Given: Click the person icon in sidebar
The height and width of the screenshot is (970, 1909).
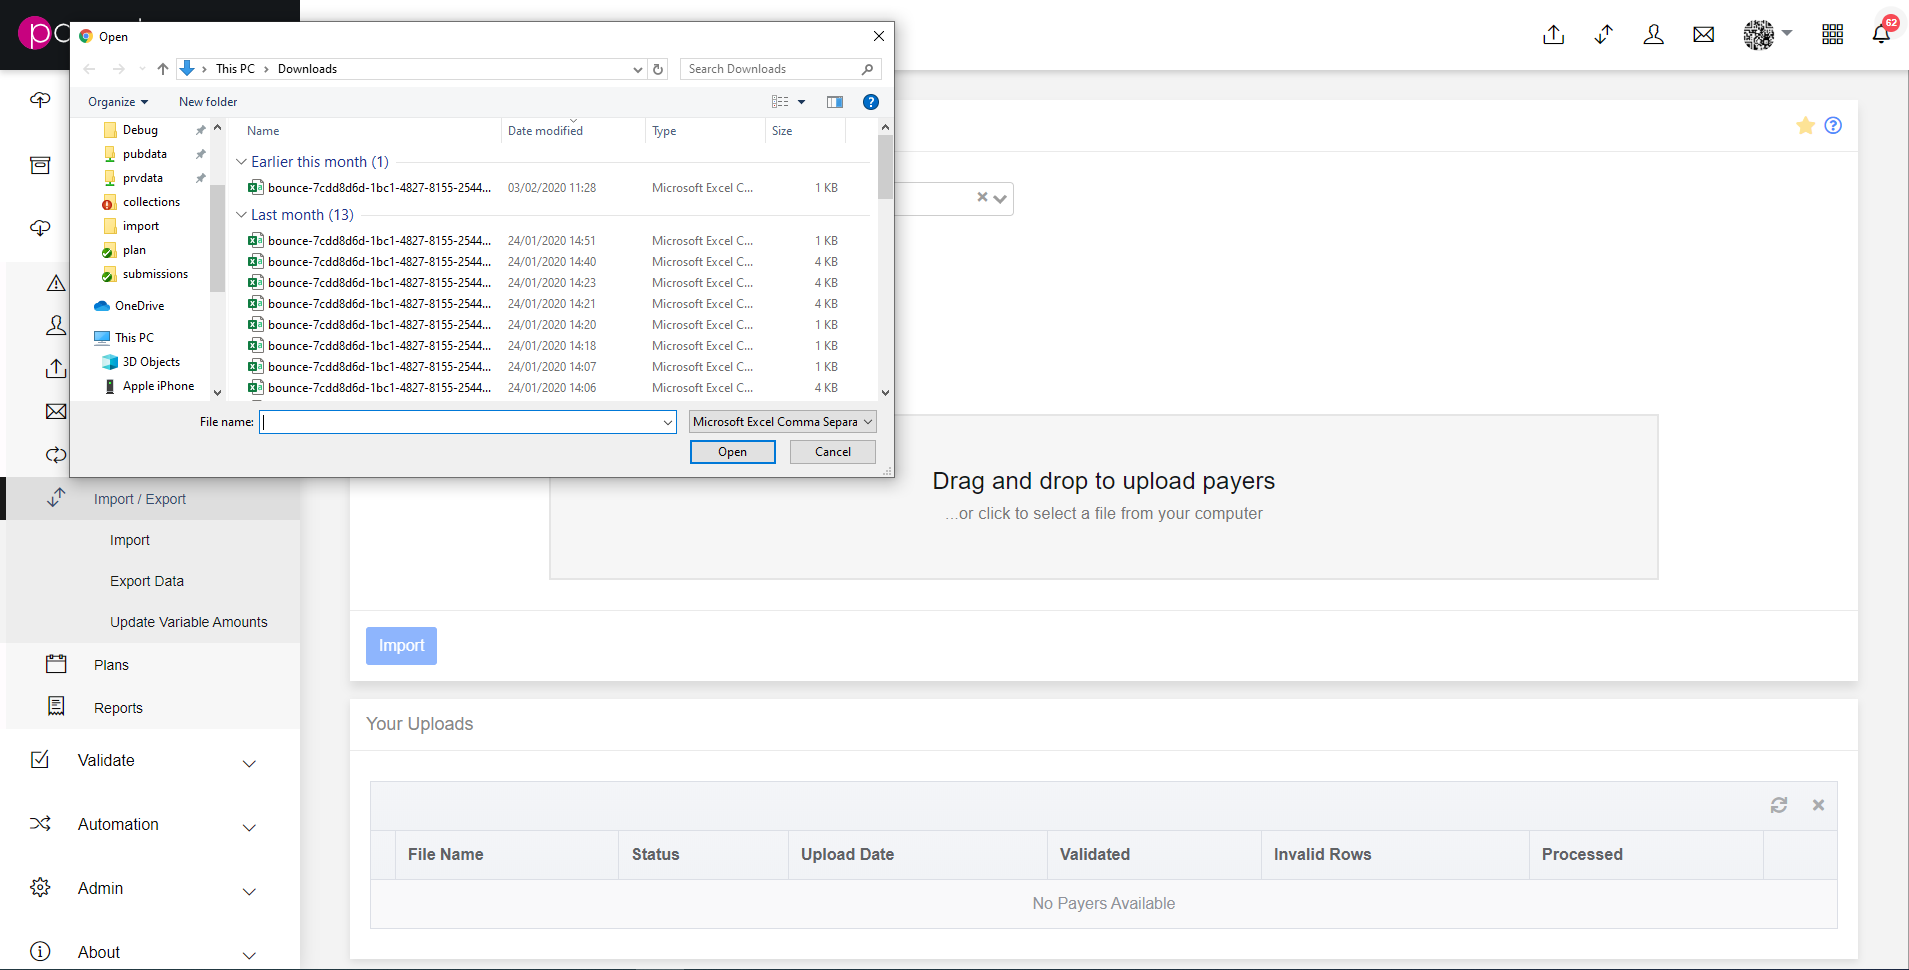Looking at the screenshot, I should pos(56,325).
